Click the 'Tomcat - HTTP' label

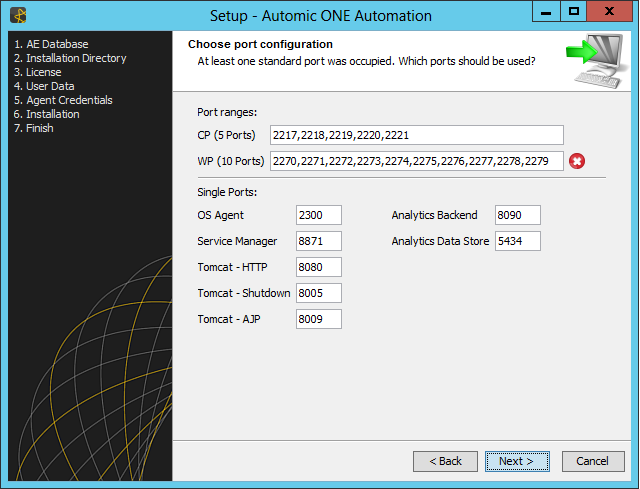point(232,267)
